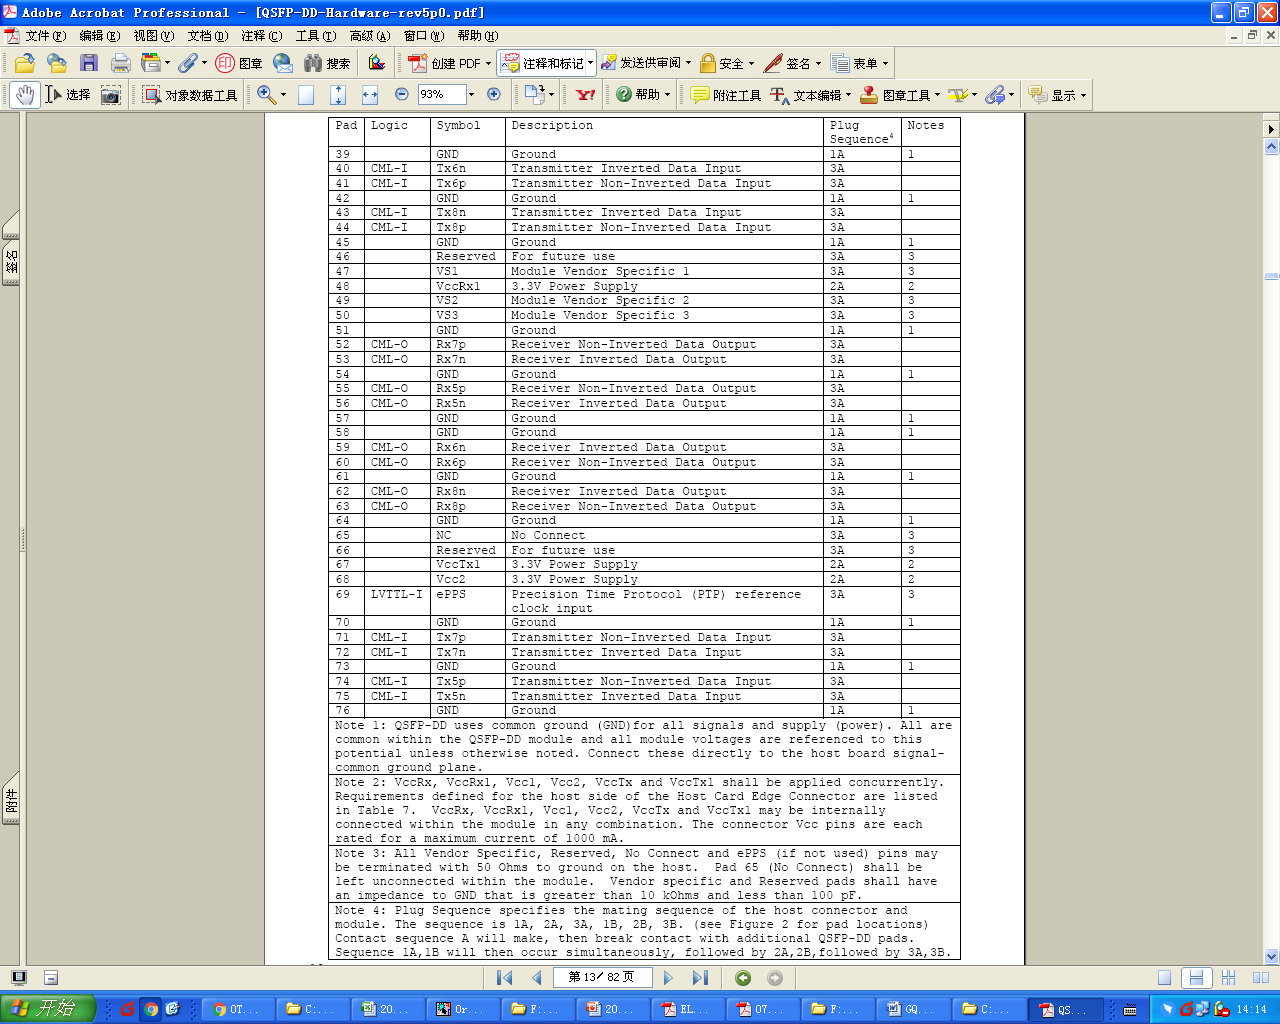Switch to continuous page layout
The image size is (1280, 1024).
coord(1196,978)
